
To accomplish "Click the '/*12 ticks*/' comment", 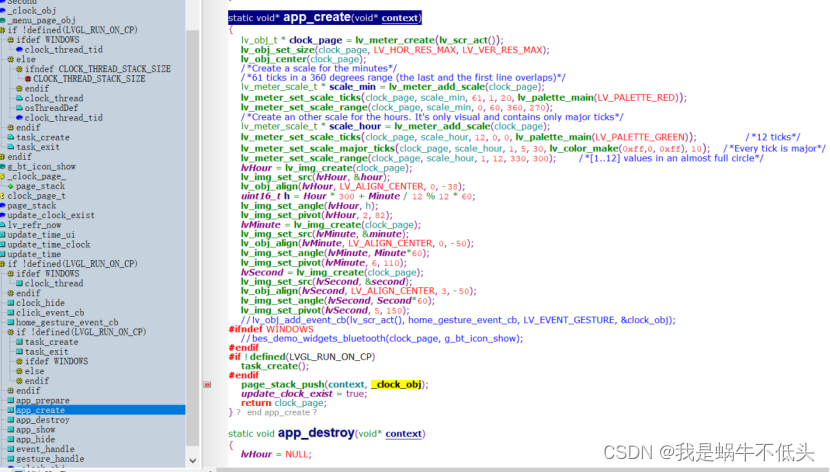I will pos(773,137).
